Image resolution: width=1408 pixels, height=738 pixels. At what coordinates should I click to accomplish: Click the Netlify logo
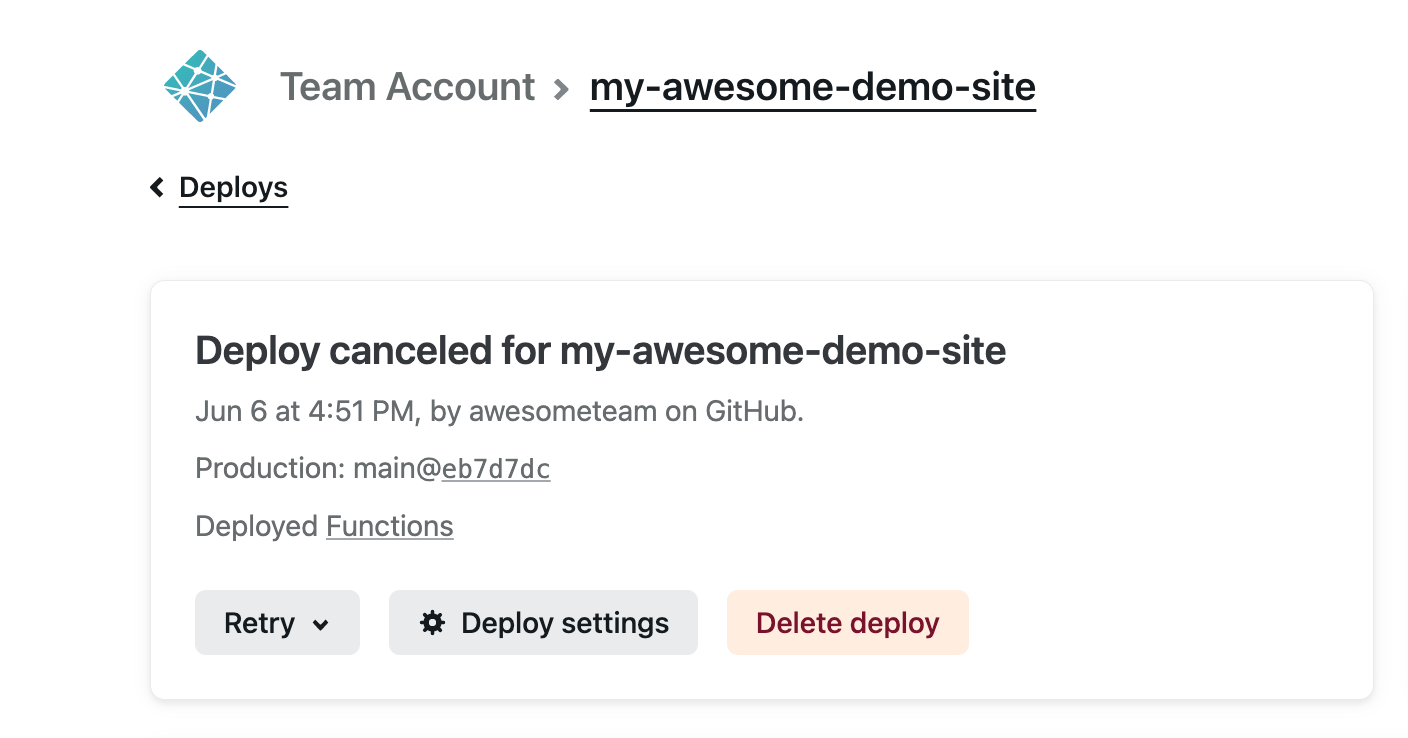click(x=200, y=86)
